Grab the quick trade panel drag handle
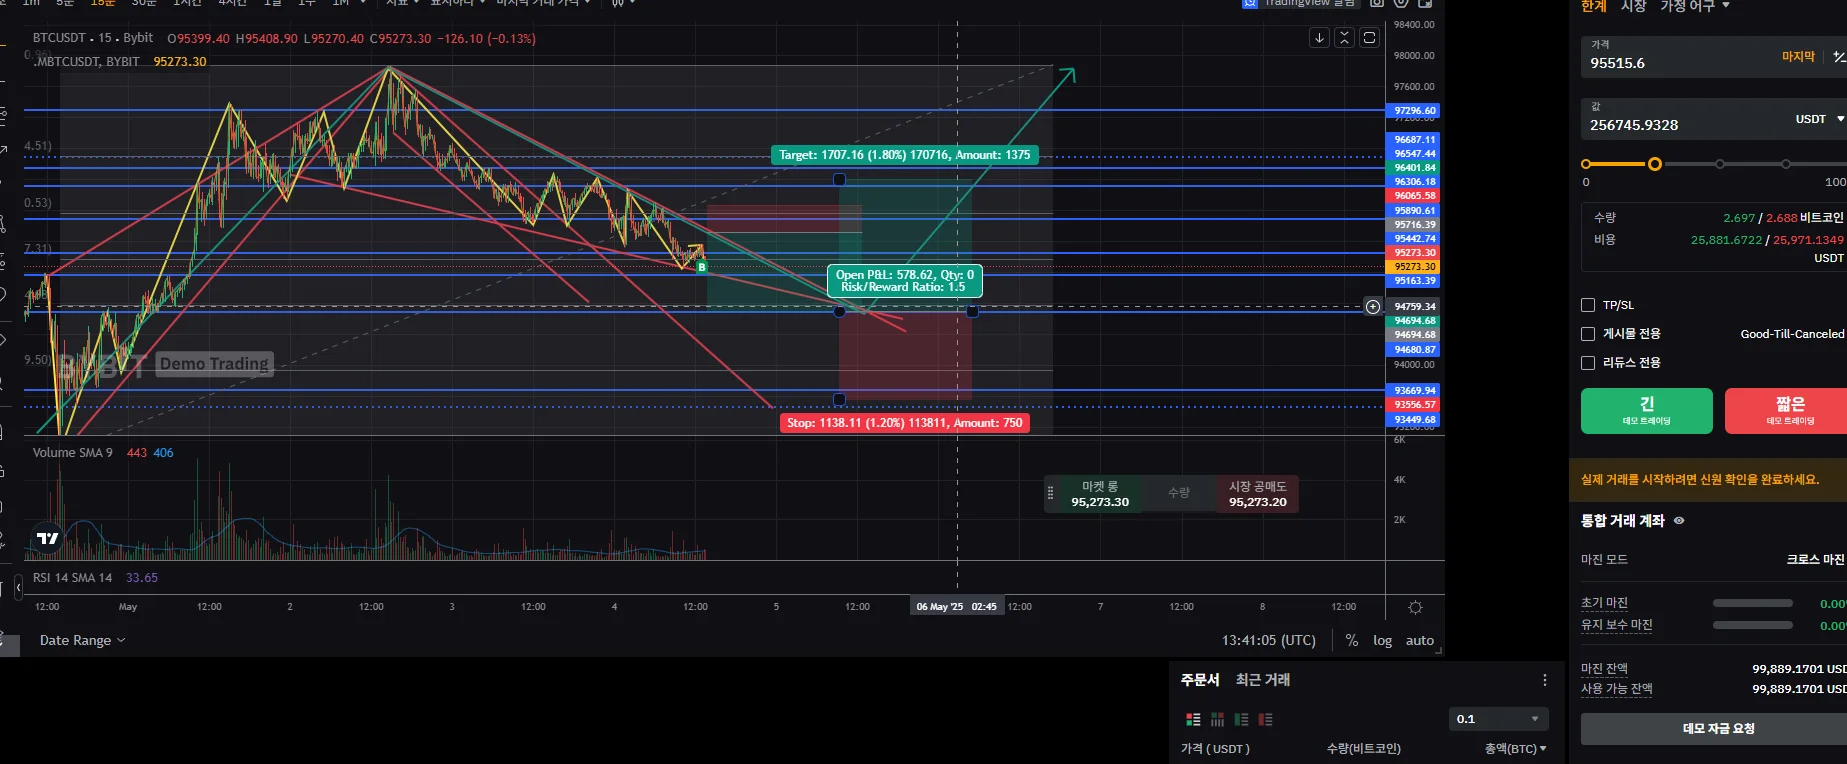This screenshot has height=764, width=1847. (x=1050, y=493)
